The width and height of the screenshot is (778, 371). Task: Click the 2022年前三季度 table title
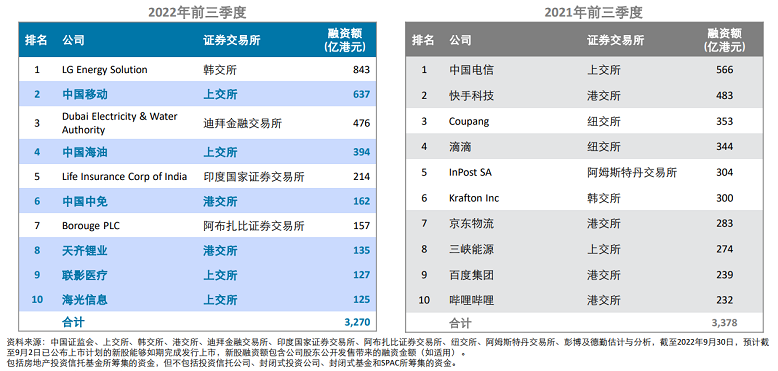pos(197,12)
